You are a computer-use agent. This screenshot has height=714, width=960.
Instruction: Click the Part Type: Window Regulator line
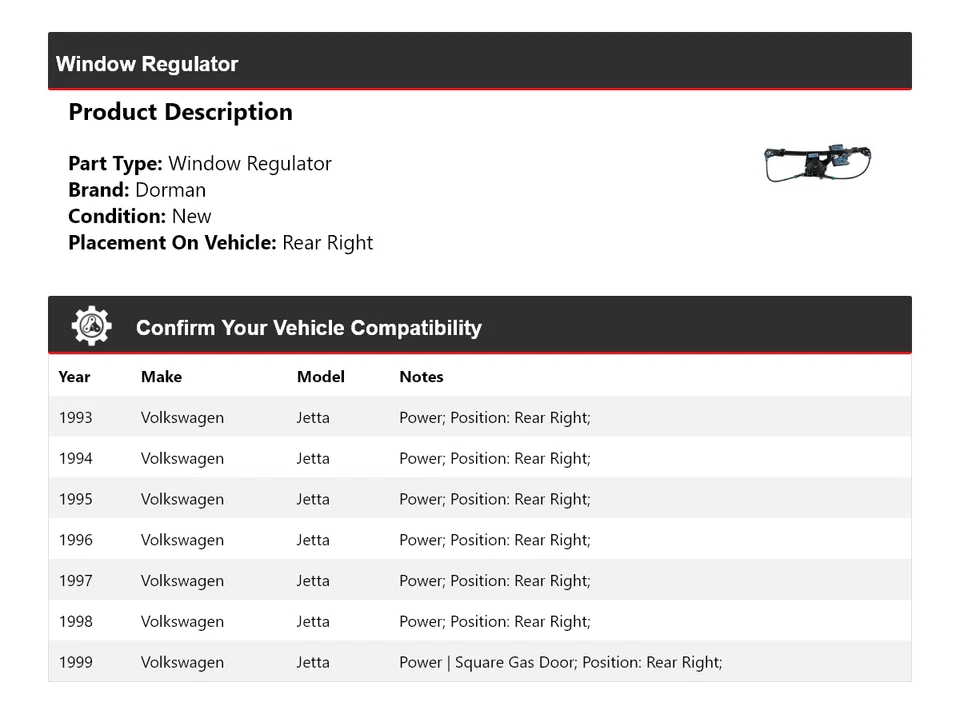click(x=200, y=164)
